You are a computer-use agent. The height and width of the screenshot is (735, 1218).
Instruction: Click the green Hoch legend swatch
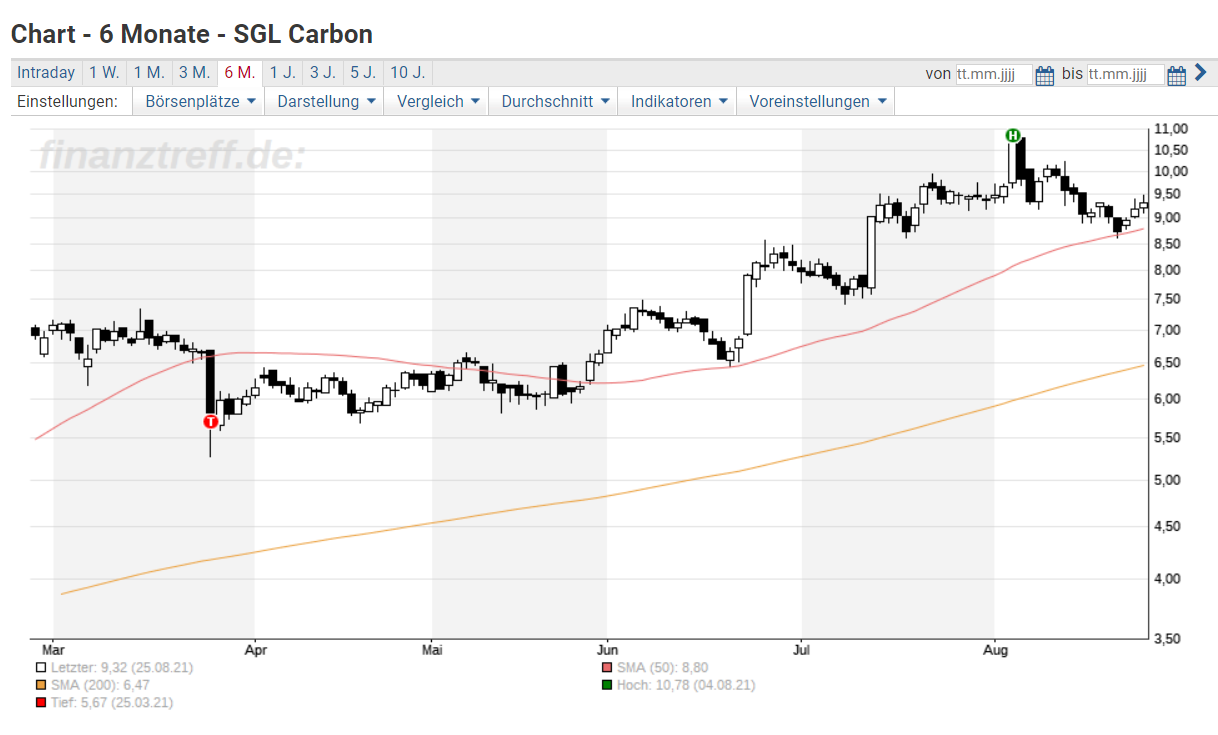[606, 685]
